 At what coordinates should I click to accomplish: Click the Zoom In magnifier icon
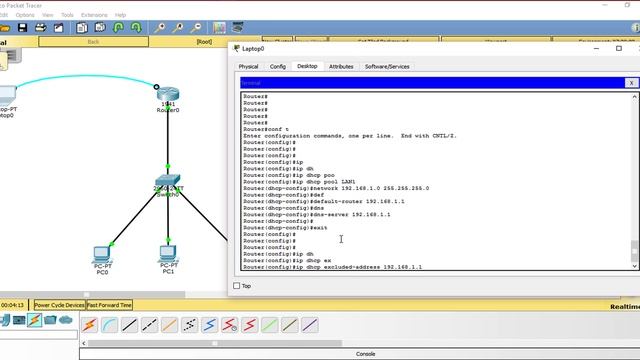pyautogui.click(x=160, y=28)
